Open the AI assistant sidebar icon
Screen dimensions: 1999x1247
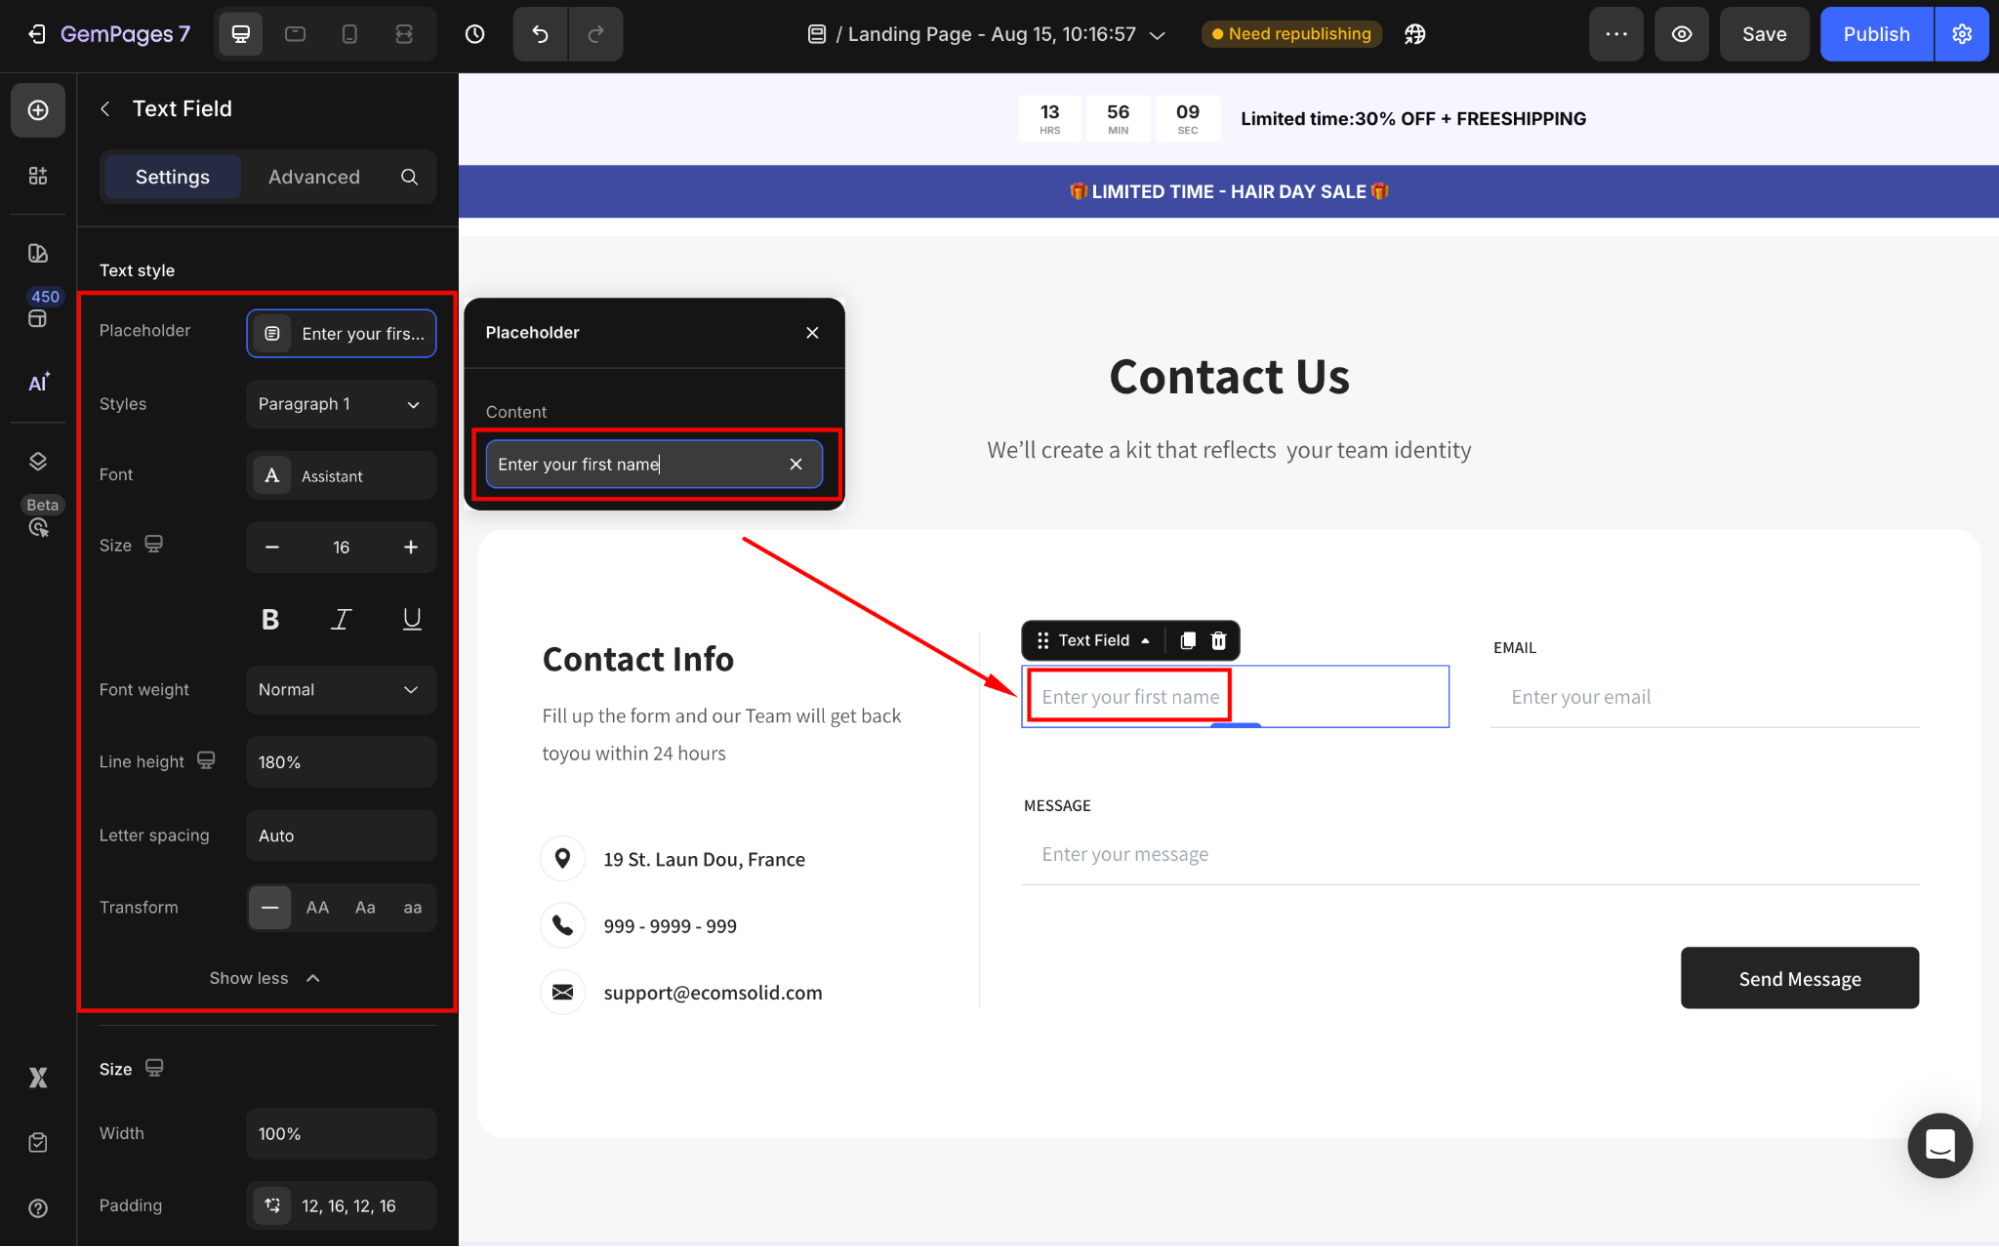pos(38,382)
